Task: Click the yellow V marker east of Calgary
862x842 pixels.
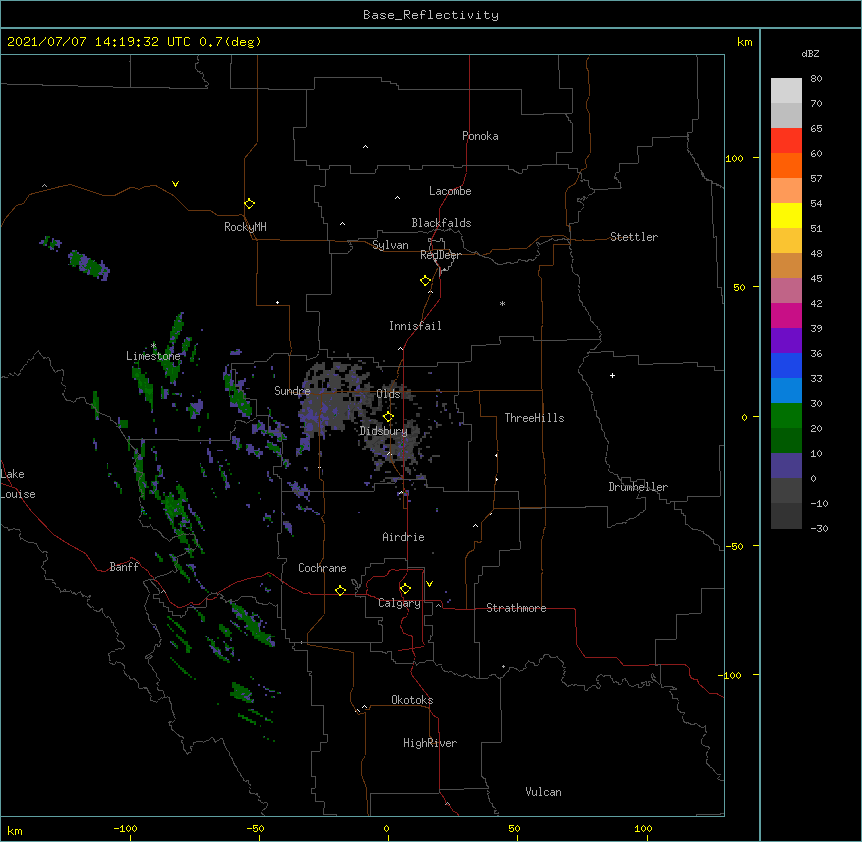Action: [429, 584]
